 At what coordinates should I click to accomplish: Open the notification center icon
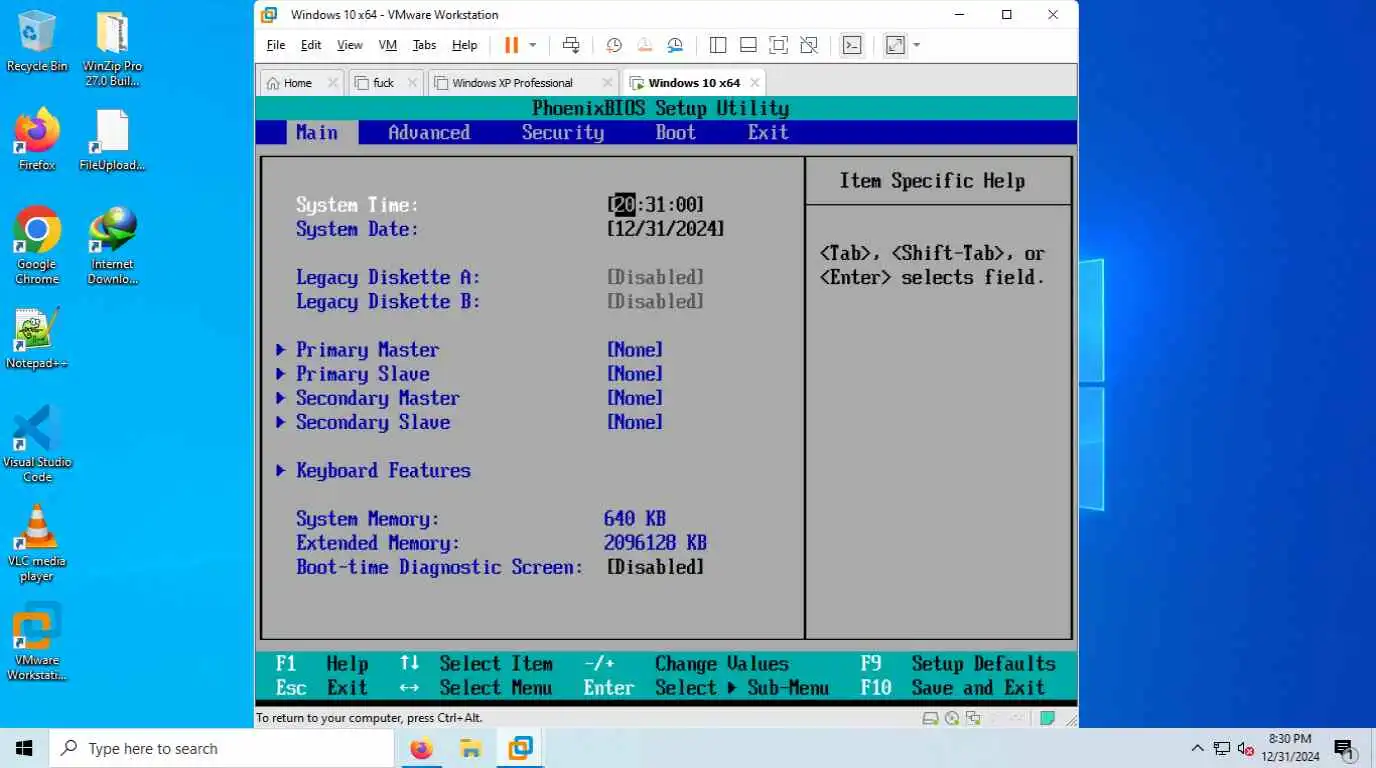point(1344,748)
